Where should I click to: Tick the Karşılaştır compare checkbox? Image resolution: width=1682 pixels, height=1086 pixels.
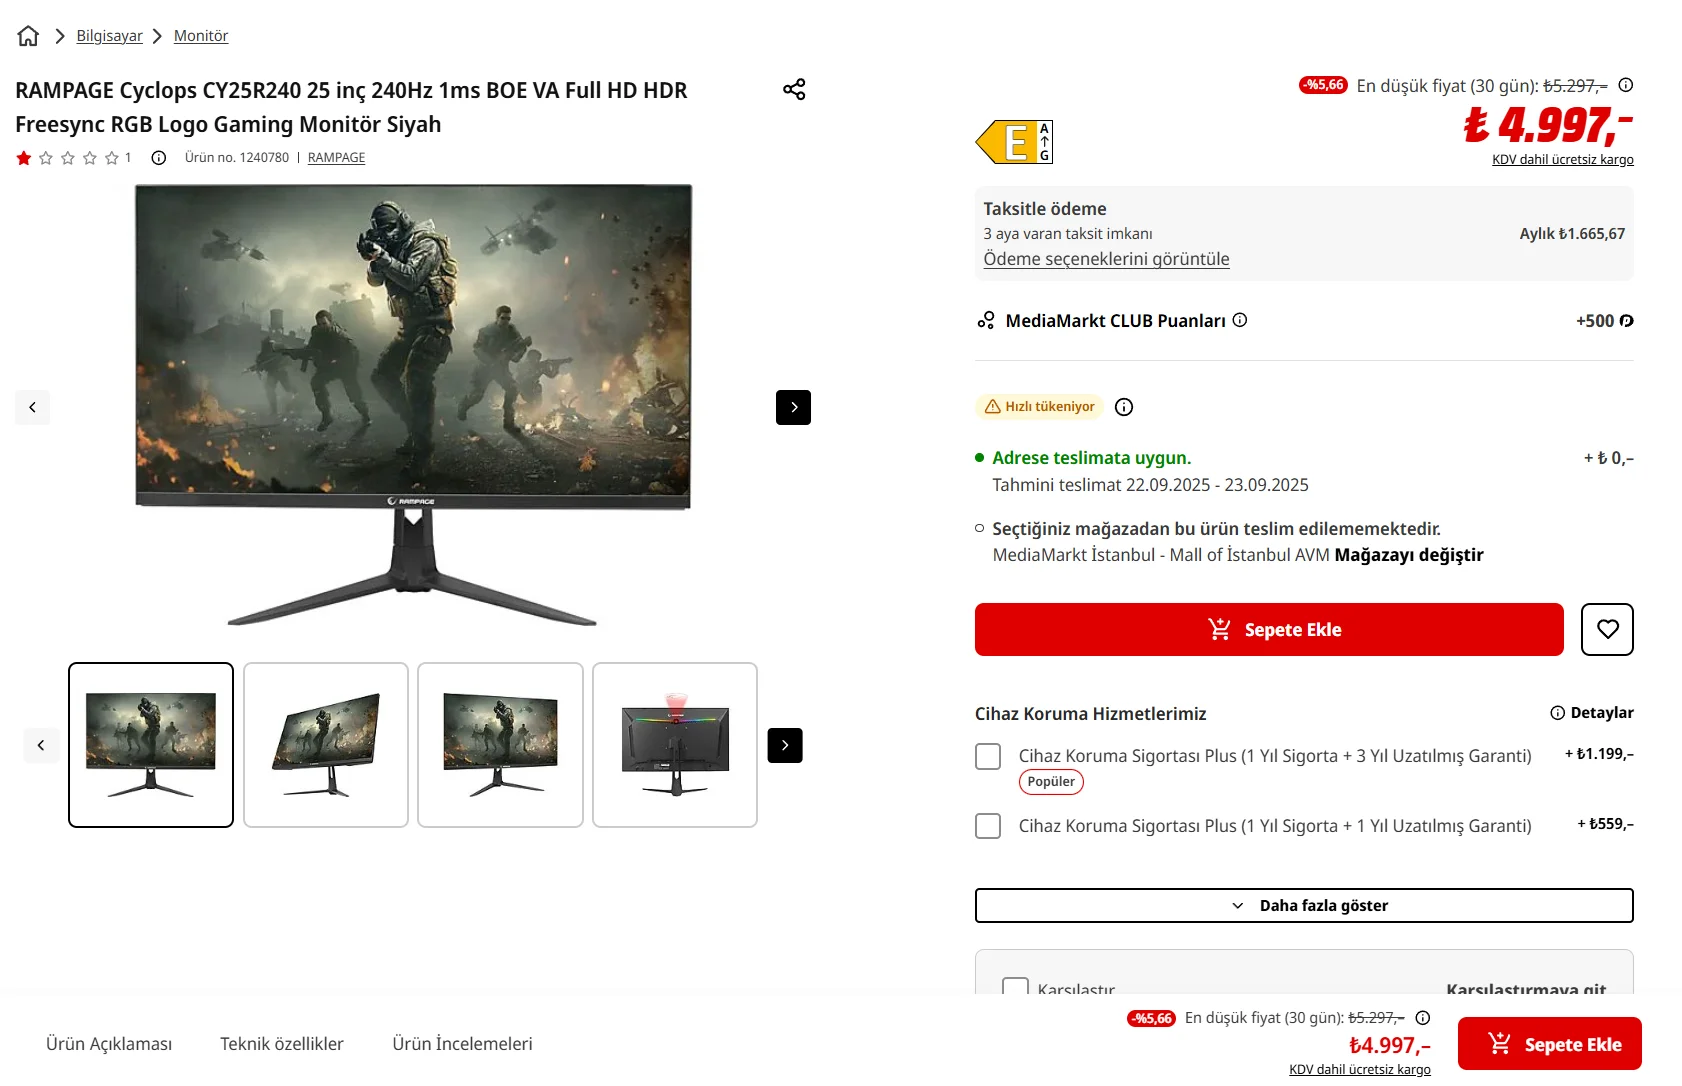(1015, 988)
